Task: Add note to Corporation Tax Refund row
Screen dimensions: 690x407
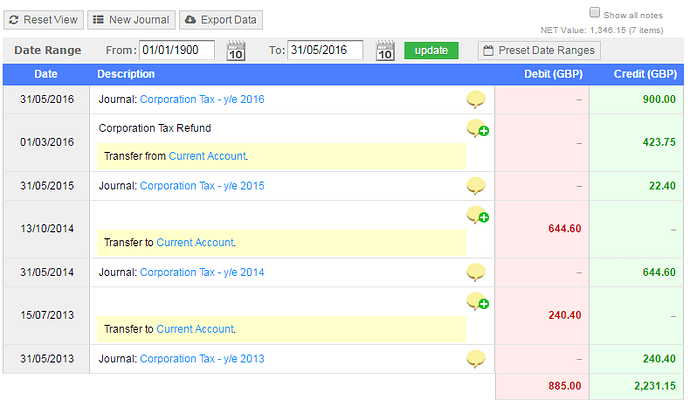Action: tap(477, 129)
